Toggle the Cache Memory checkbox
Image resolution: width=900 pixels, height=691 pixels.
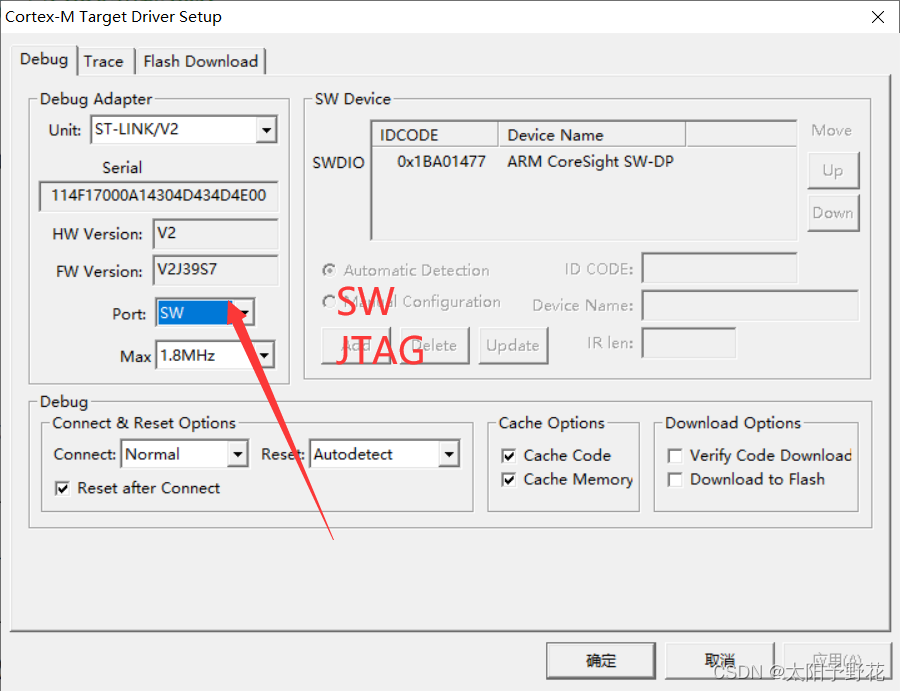click(x=509, y=480)
